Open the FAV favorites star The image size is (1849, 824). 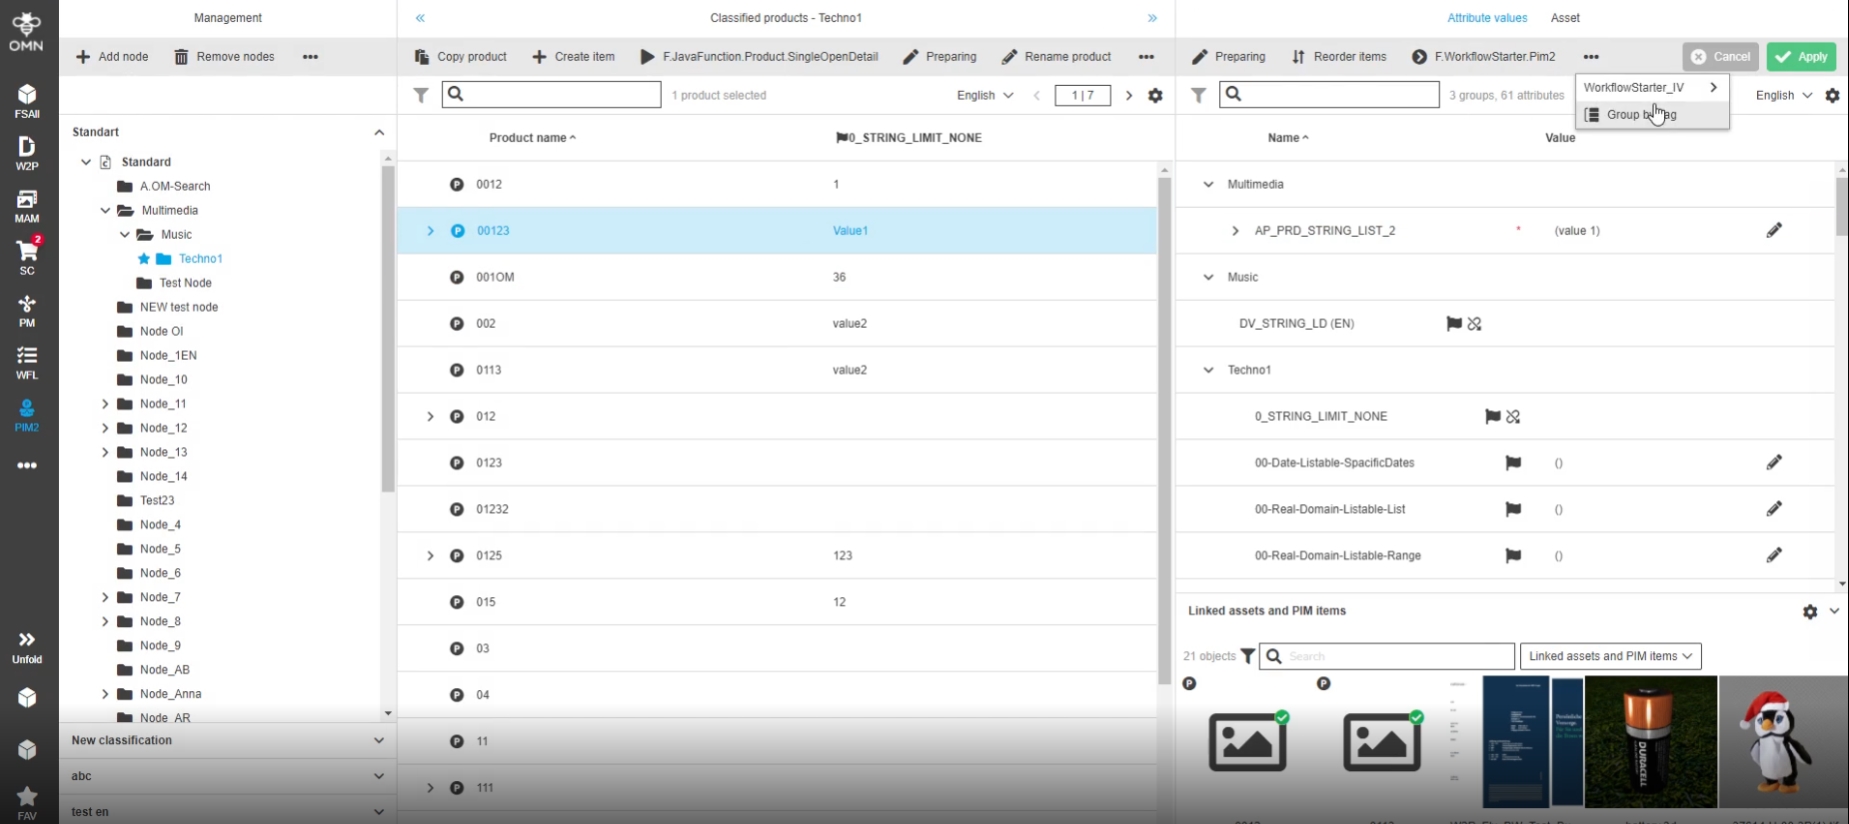coord(27,803)
